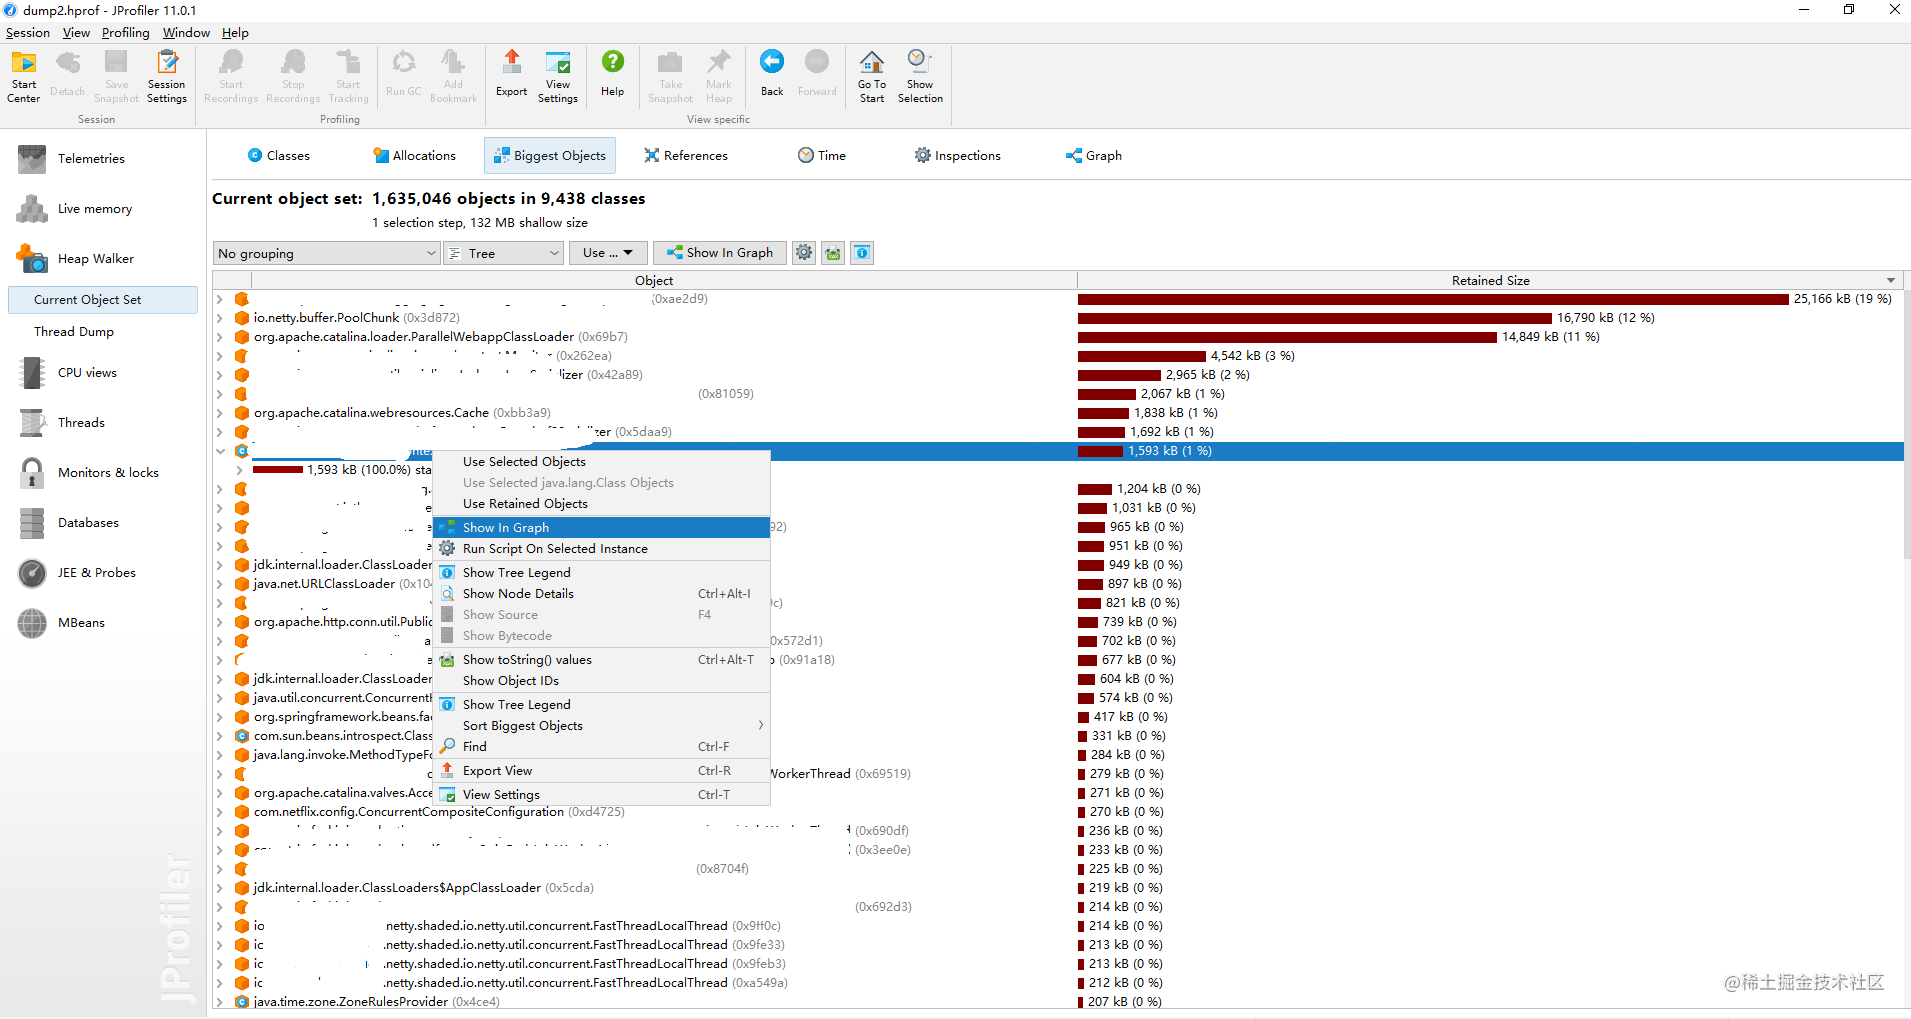Choose Show In Graph in context menu

(x=602, y=528)
